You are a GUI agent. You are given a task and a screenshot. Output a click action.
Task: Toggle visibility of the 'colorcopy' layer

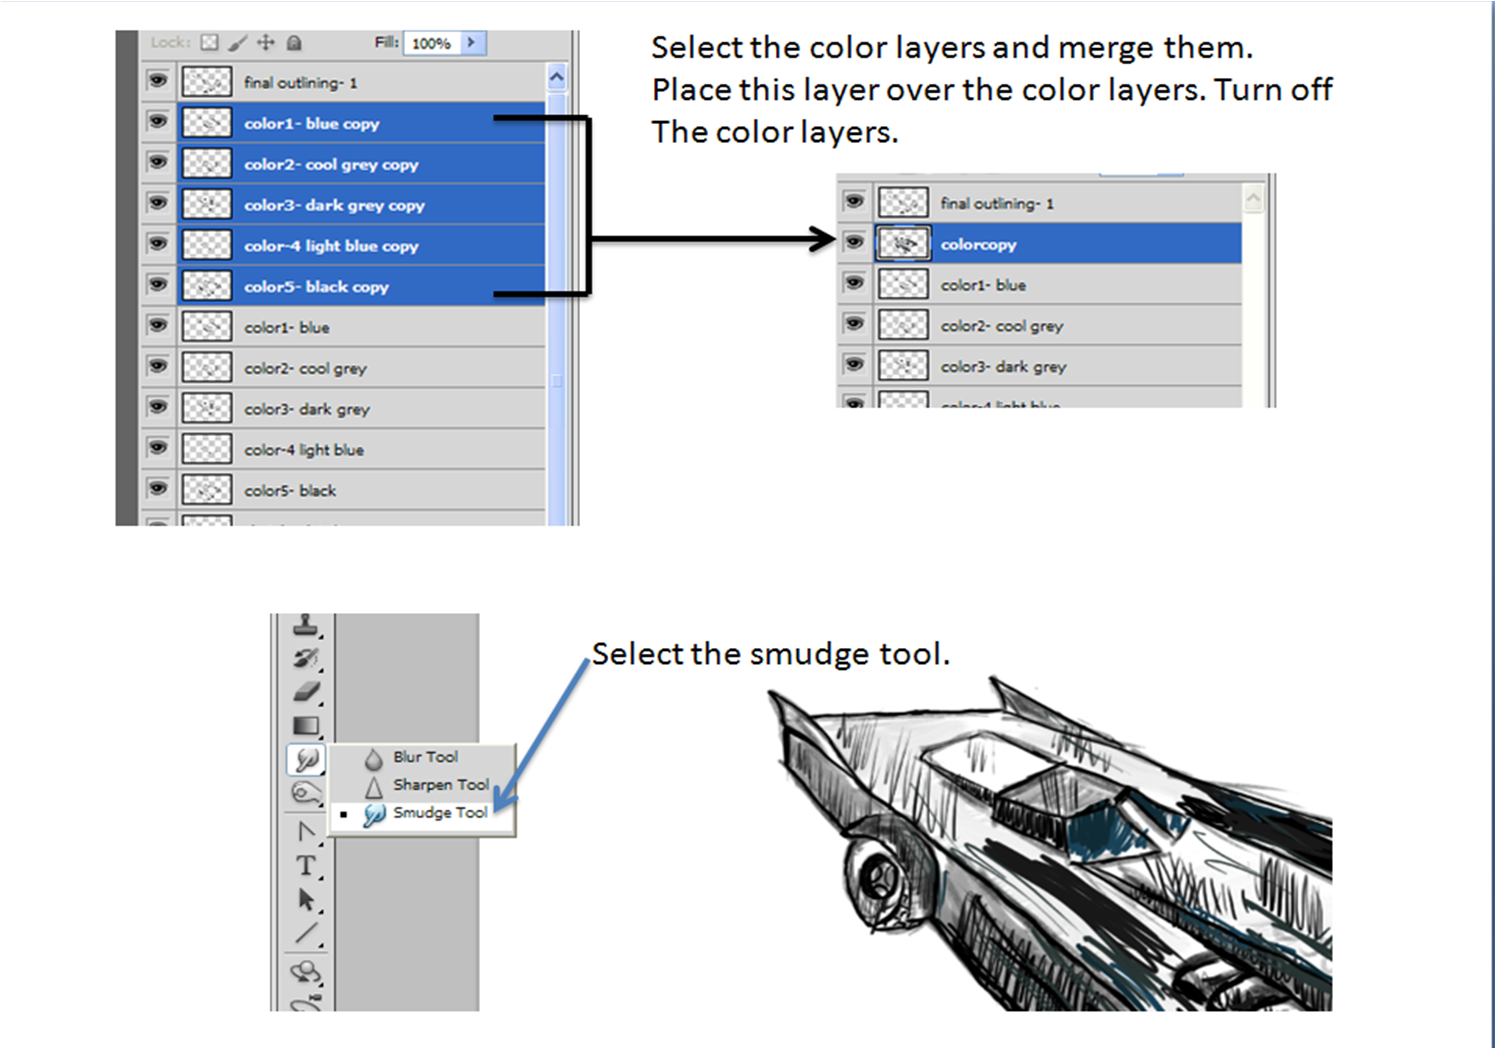click(x=853, y=242)
